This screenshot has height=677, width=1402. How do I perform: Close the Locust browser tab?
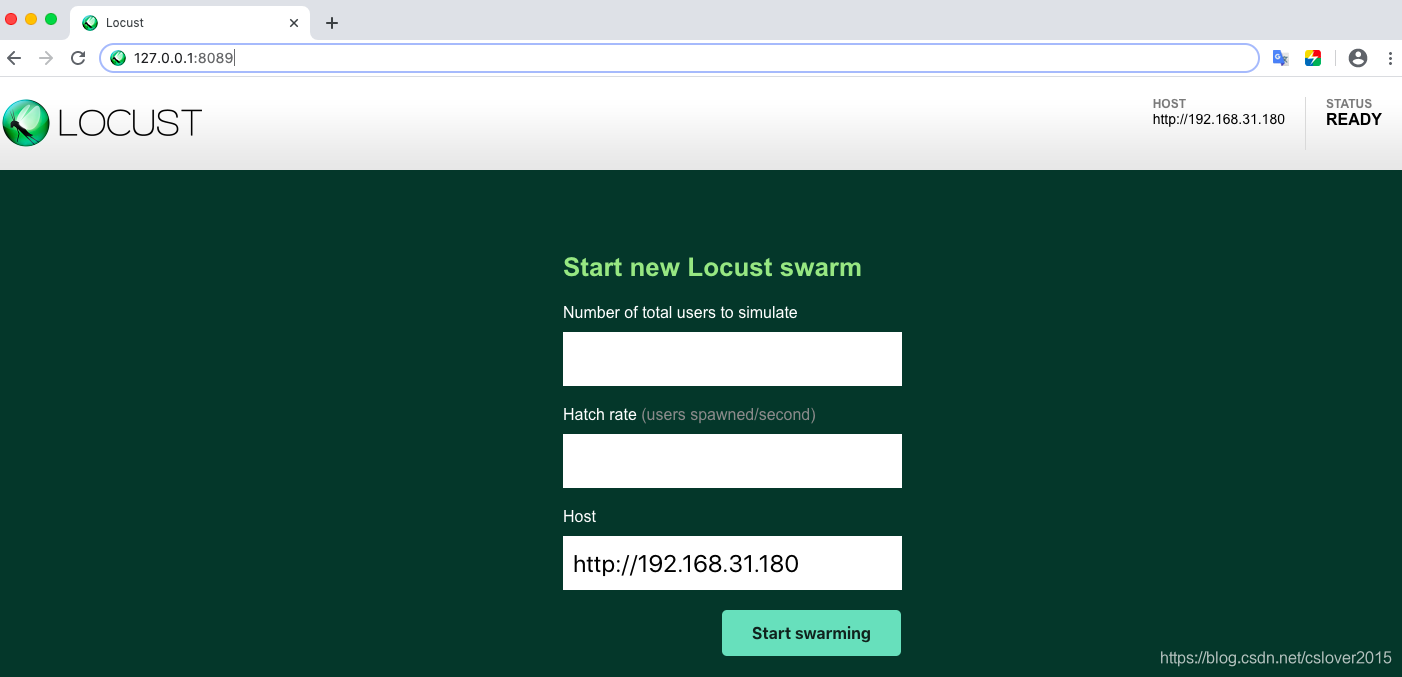[x=294, y=22]
